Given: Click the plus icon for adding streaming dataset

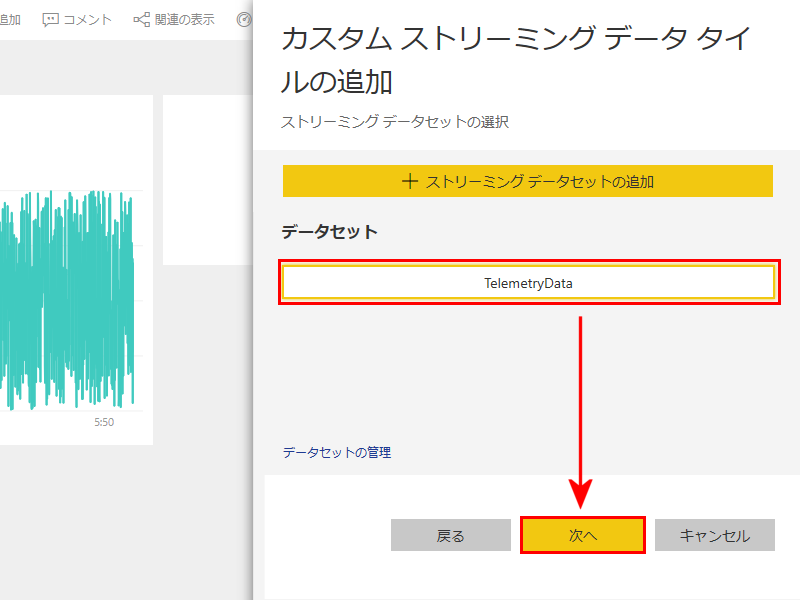Looking at the screenshot, I should point(409,181).
